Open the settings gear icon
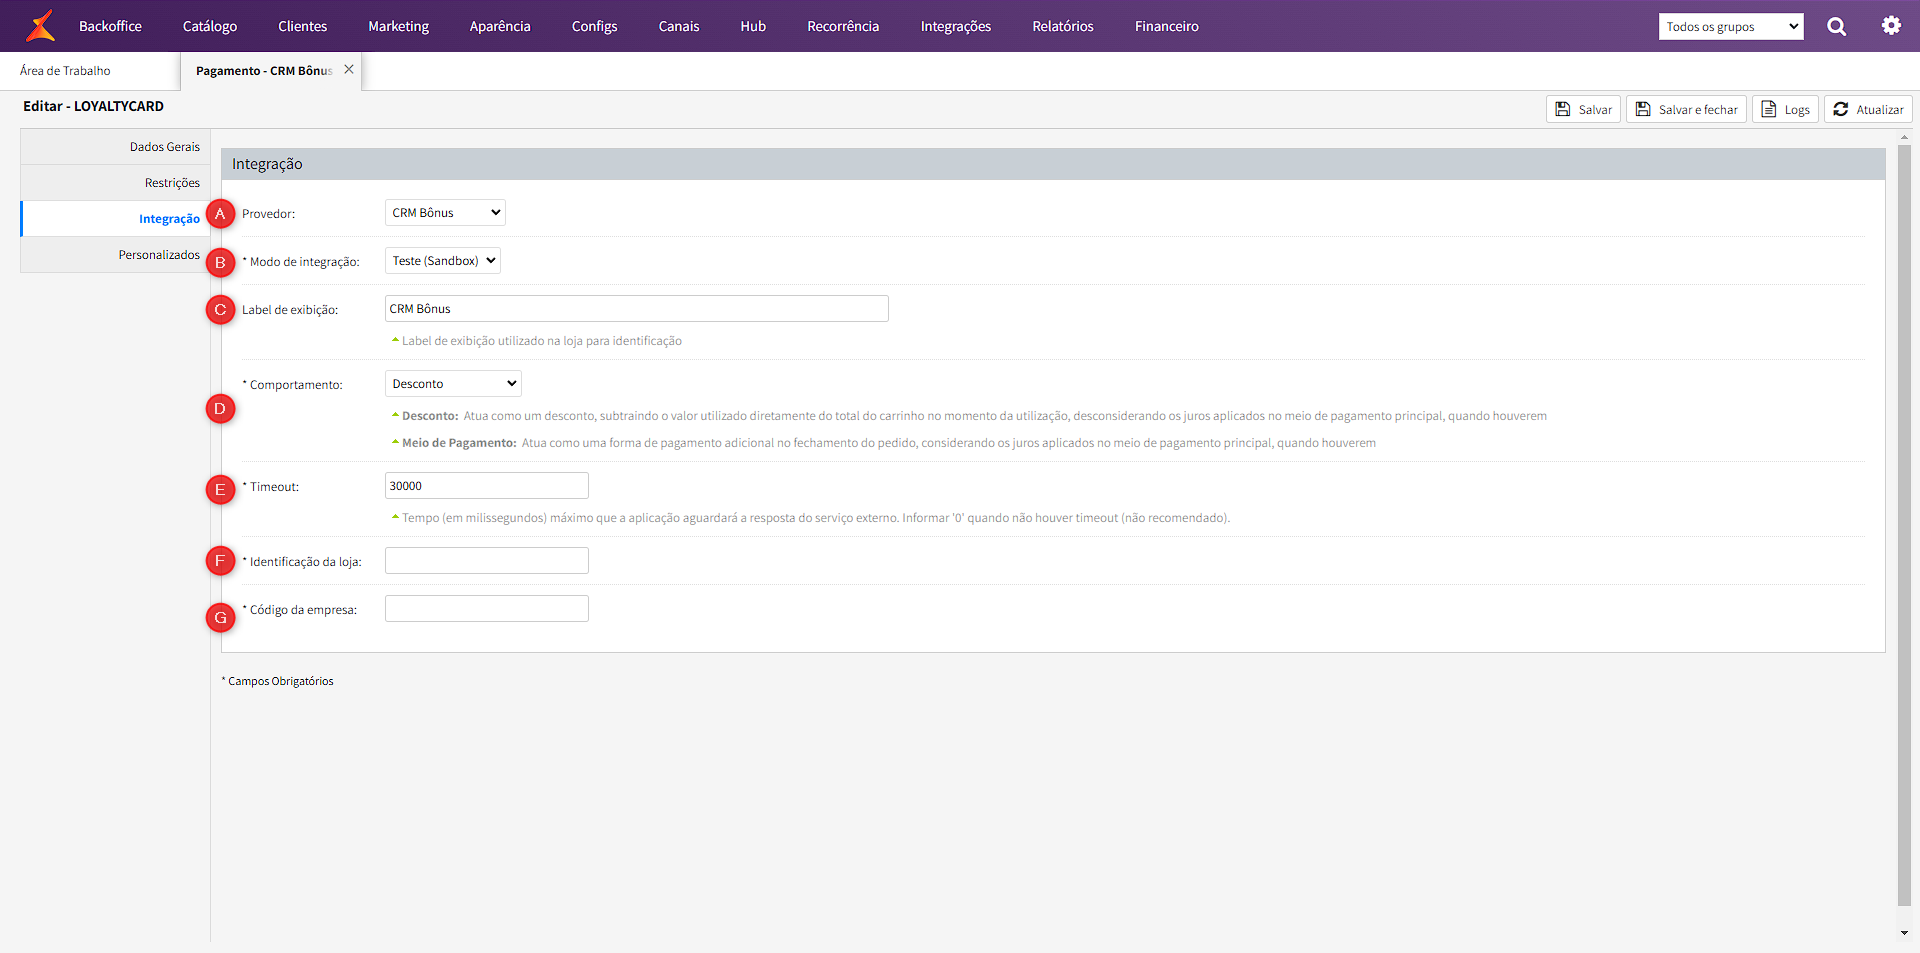The width and height of the screenshot is (1920, 953). [1891, 26]
